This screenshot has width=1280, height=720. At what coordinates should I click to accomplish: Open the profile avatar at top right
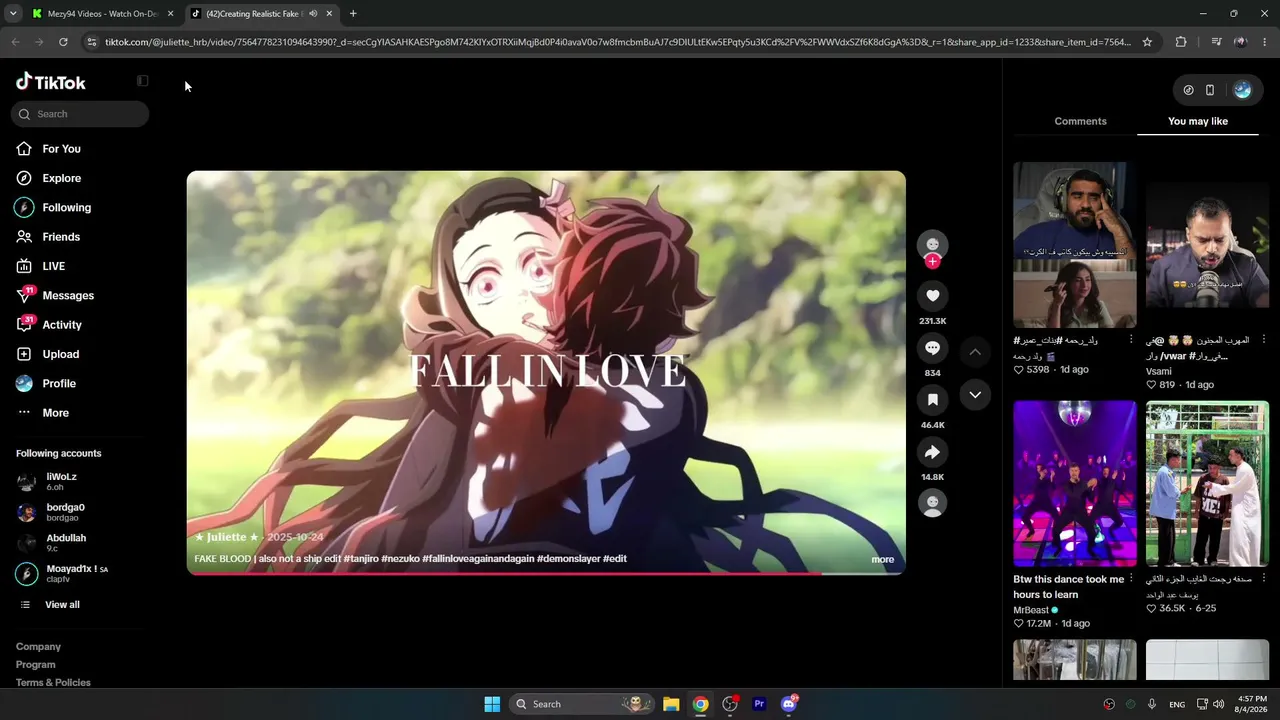[1242, 90]
